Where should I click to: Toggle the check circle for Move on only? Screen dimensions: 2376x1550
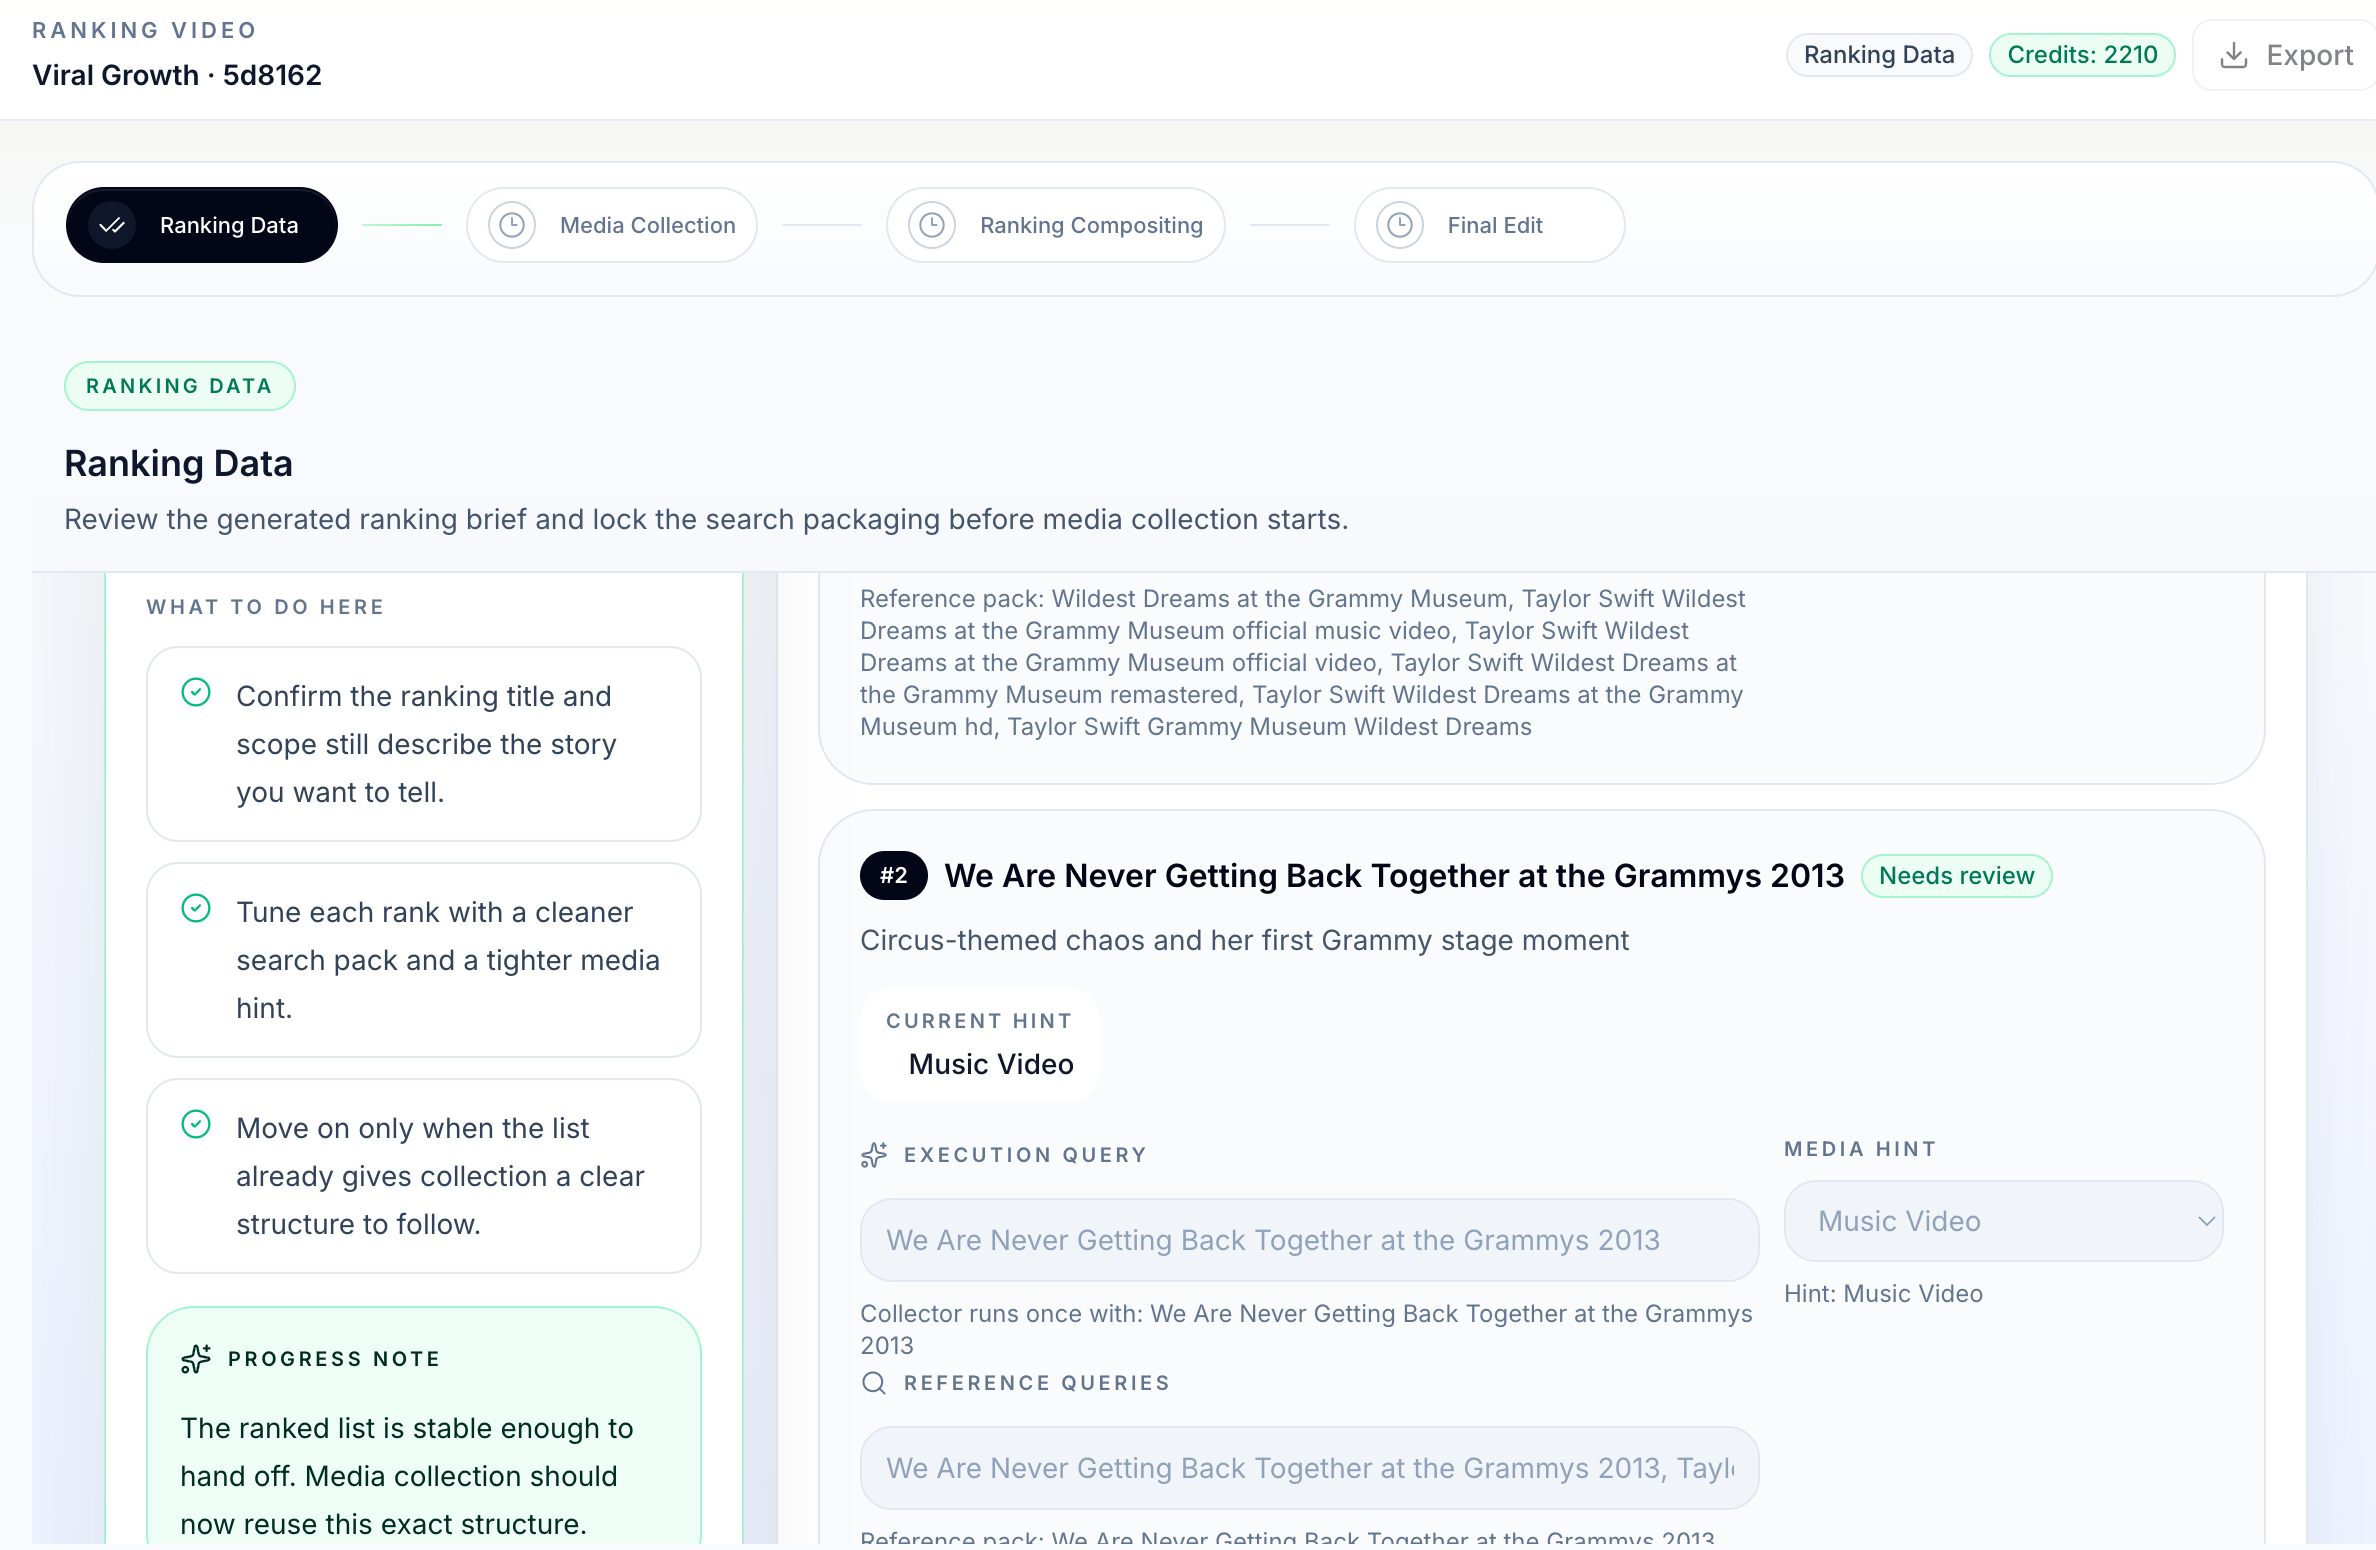196,1124
